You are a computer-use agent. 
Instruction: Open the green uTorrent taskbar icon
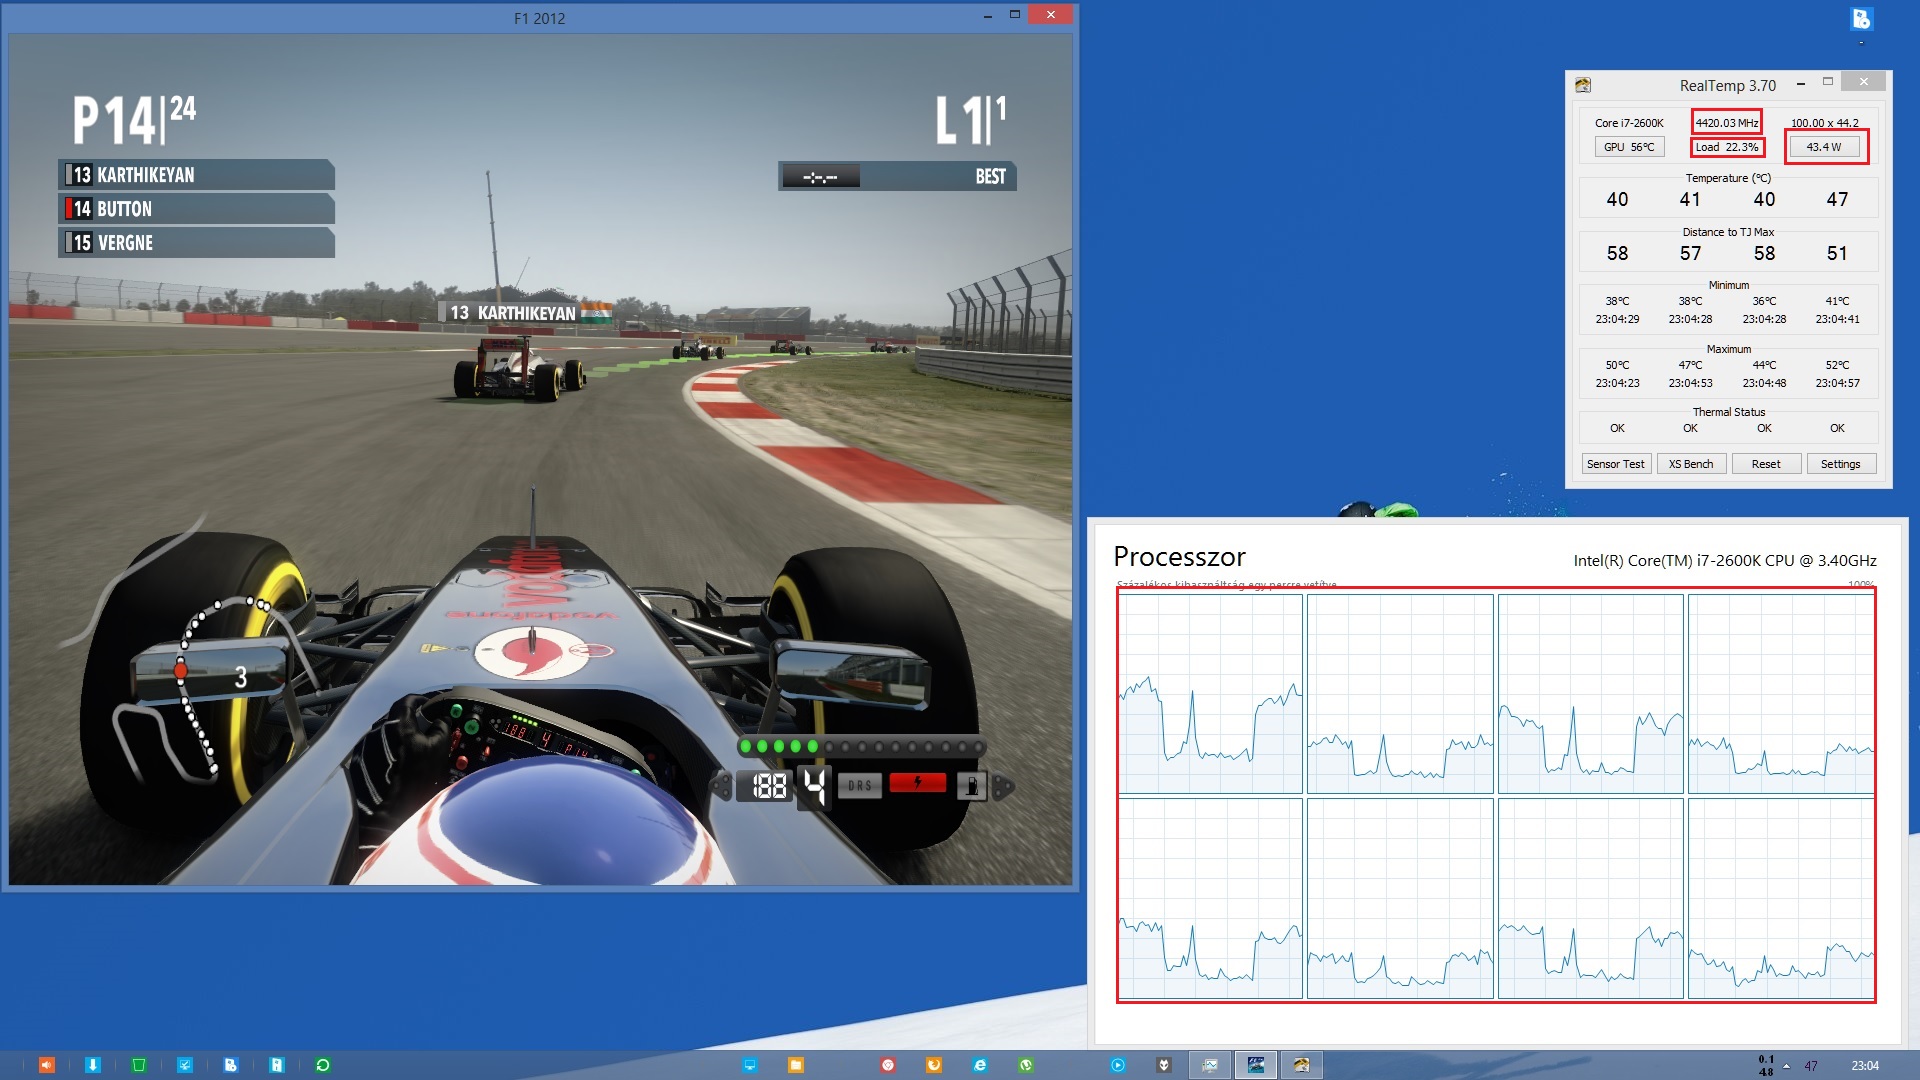pos(1026,1065)
